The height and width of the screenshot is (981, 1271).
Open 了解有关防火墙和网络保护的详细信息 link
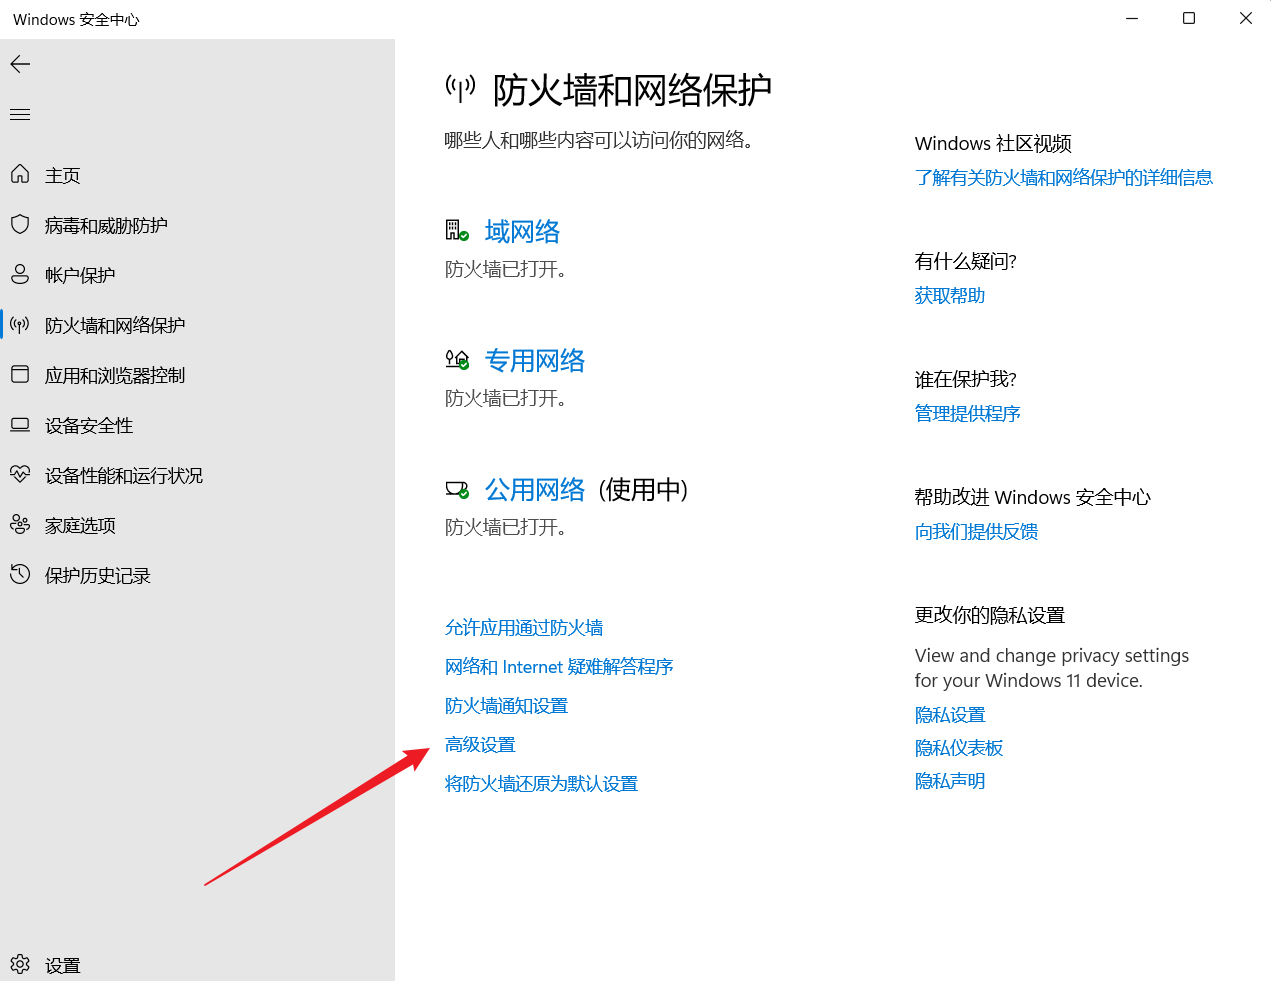1064,177
